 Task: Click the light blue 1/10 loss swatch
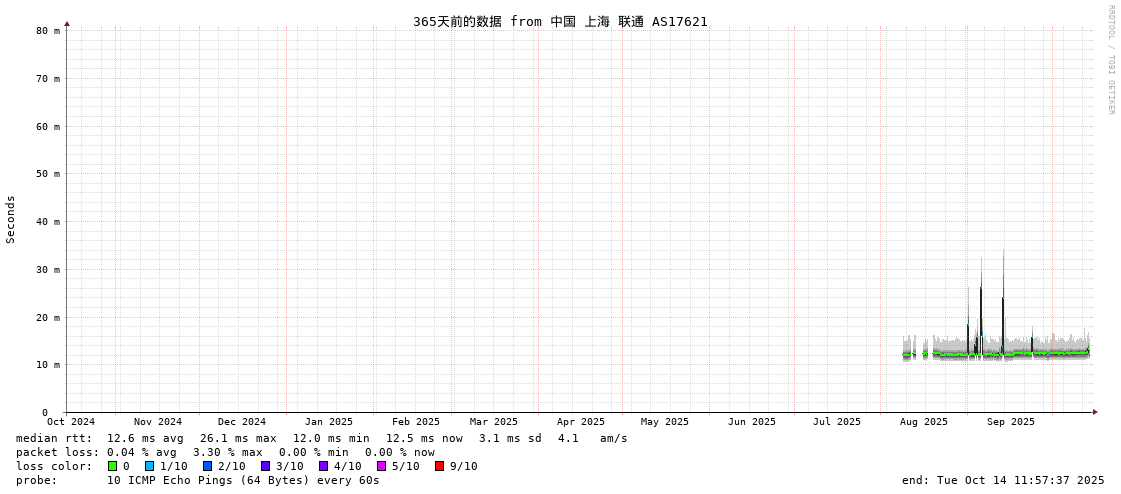(149, 466)
